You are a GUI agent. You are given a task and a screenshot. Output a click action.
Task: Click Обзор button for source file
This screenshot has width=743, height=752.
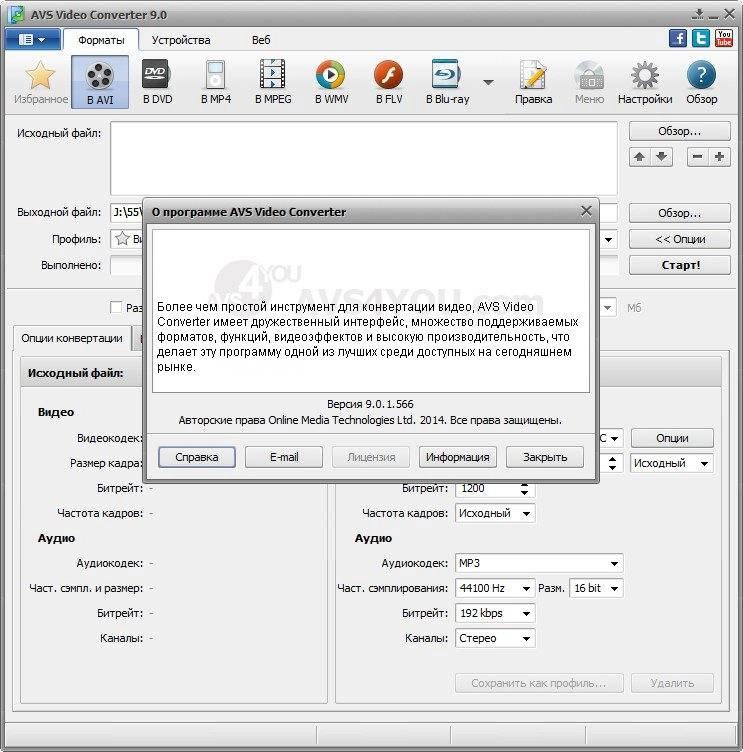point(680,131)
